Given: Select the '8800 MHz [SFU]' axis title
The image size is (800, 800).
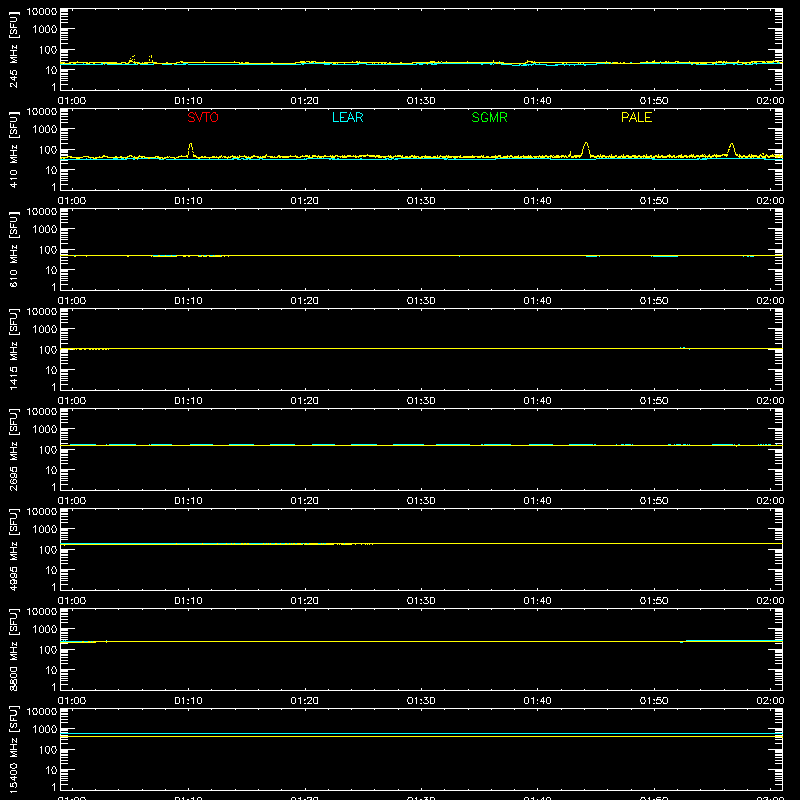Looking at the screenshot, I should [x=13, y=649].
